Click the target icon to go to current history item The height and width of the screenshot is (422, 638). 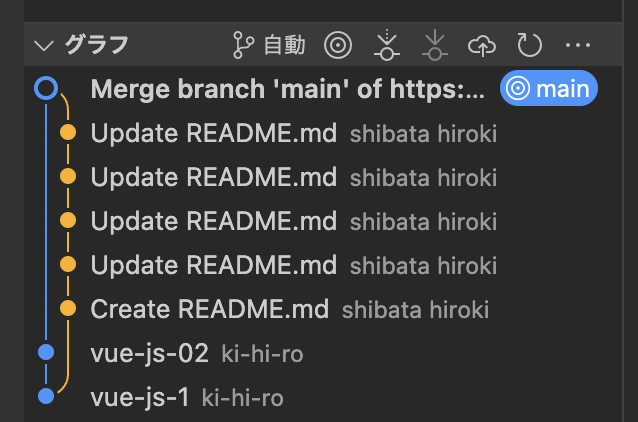(x=338, y=45)
